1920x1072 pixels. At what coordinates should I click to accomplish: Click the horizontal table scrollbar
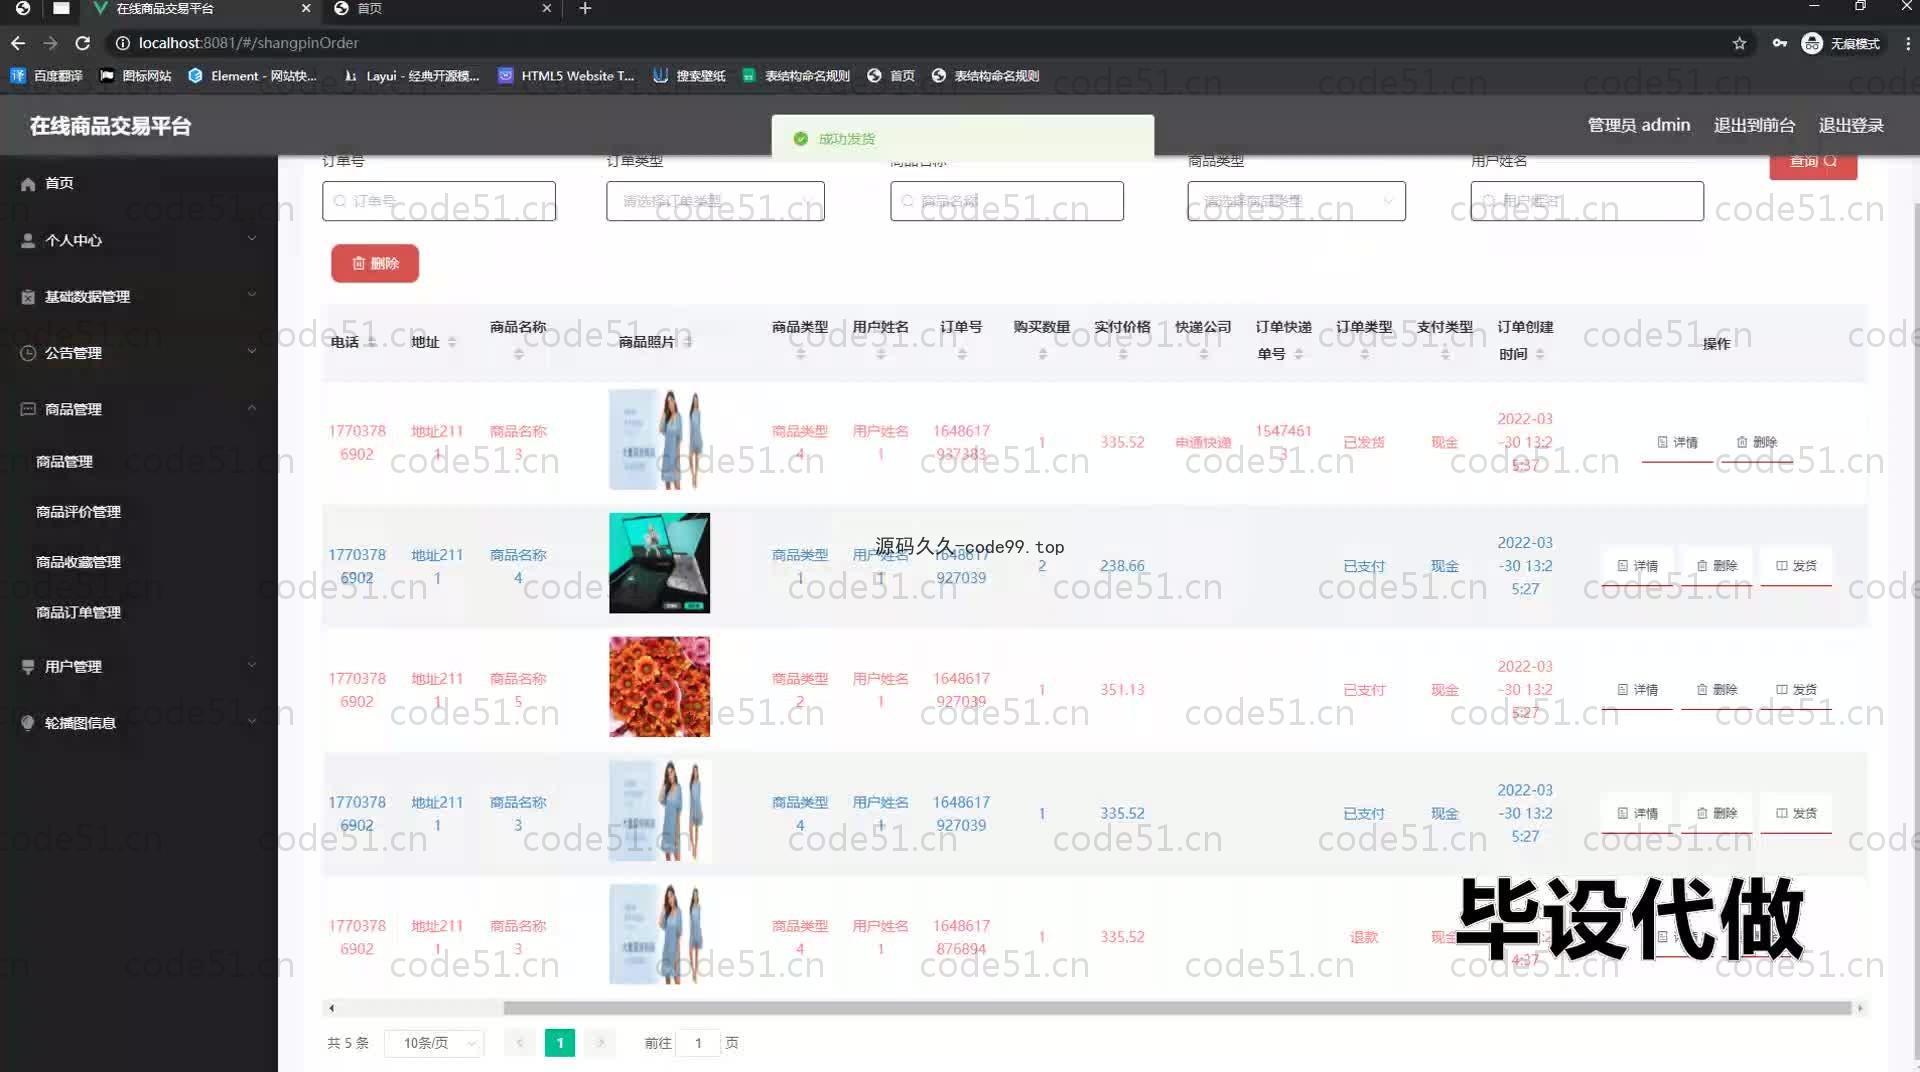(x=1177, y=1008)
